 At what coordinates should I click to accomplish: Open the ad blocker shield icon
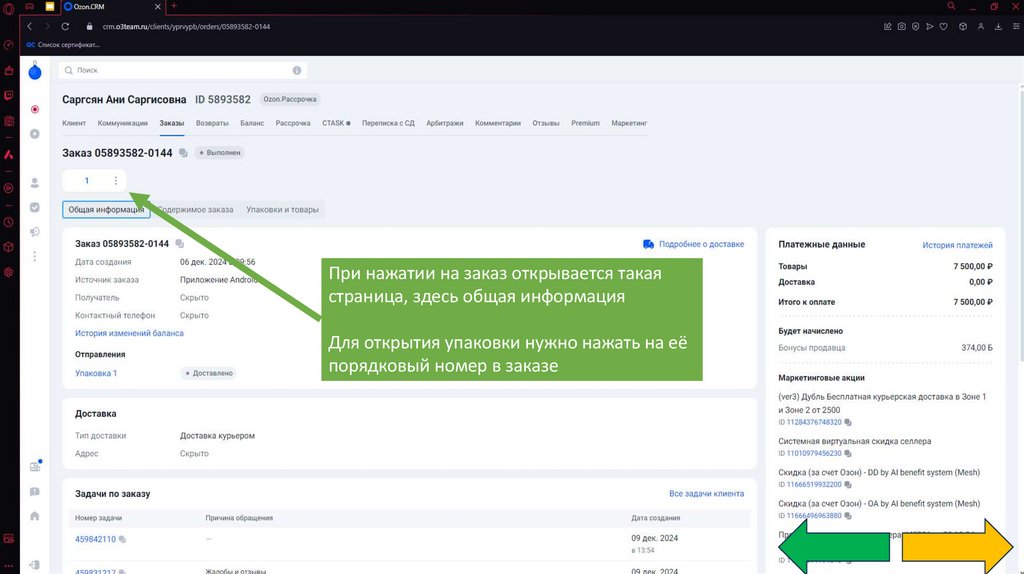[916, 27]
